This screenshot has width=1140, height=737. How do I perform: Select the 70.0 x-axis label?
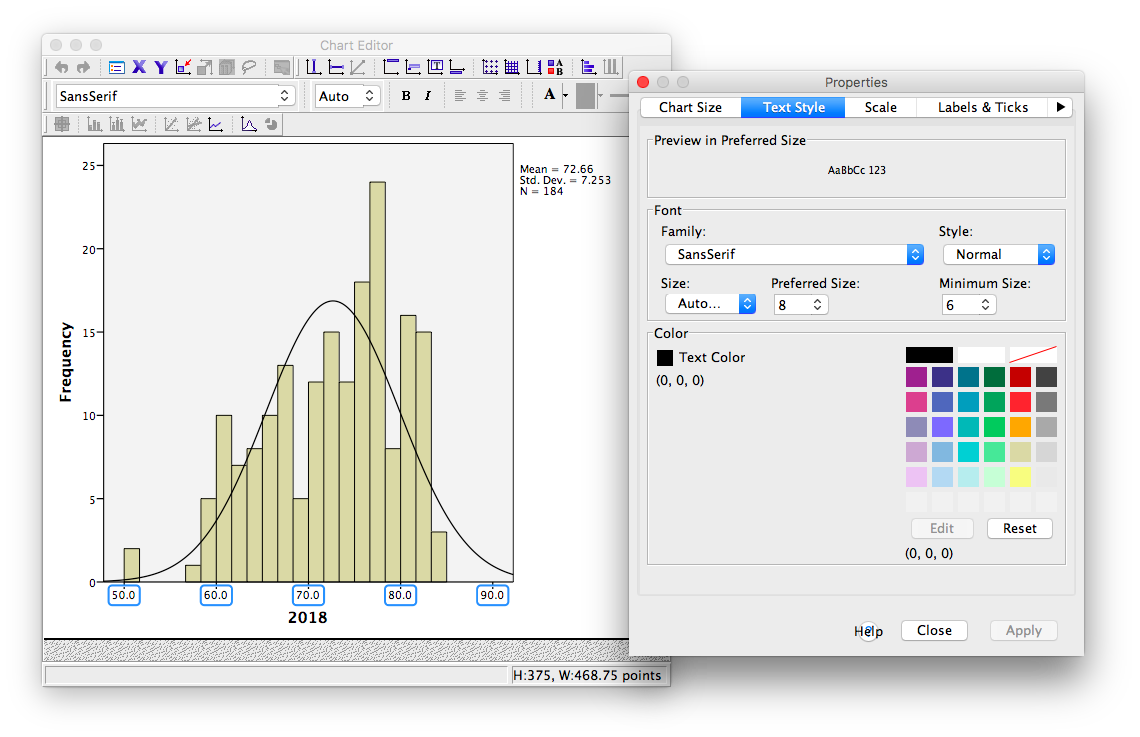coord(308,595)
